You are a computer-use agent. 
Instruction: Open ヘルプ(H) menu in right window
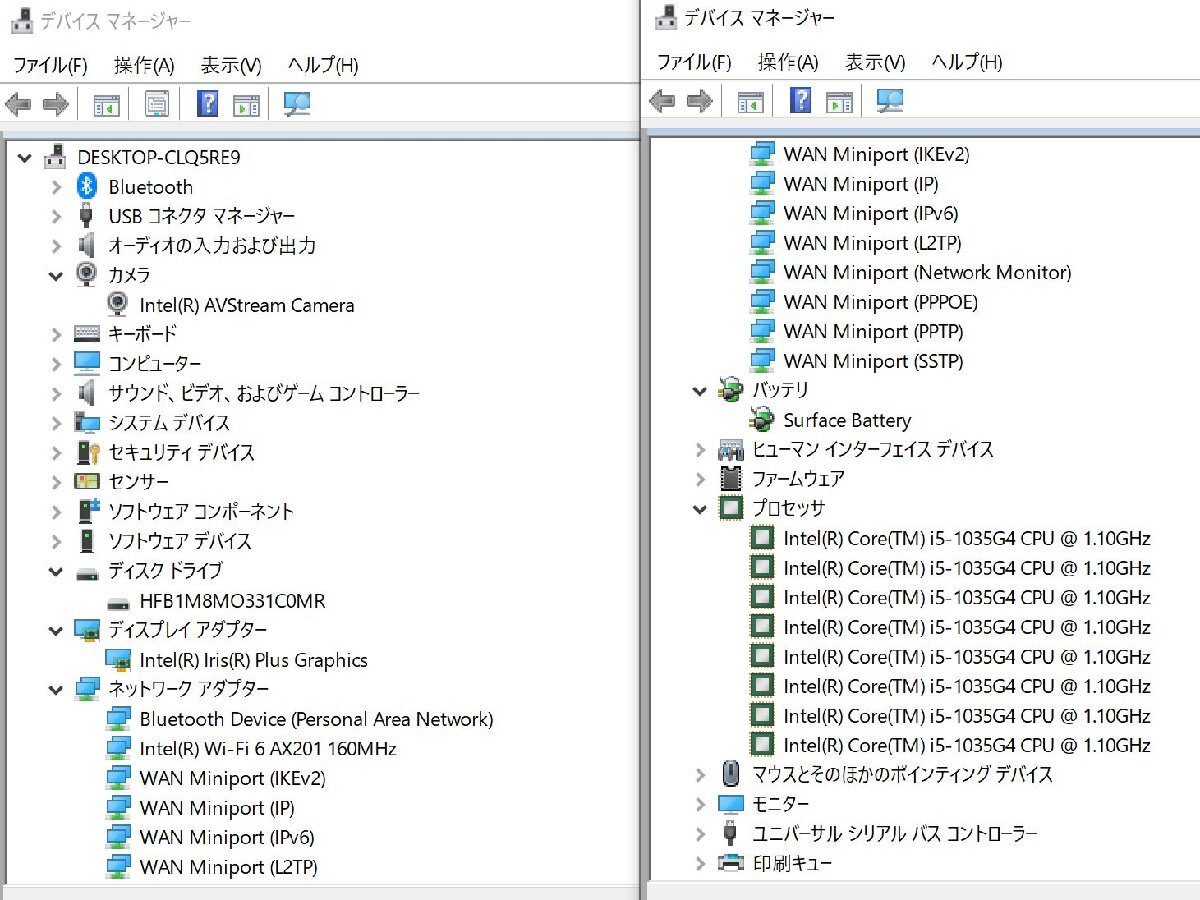click(967, 62)
